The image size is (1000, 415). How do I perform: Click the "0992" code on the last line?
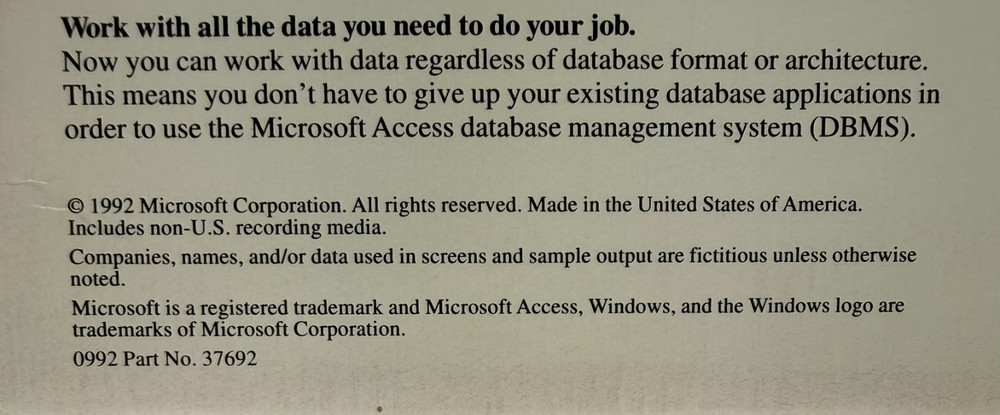click(93, 359)
